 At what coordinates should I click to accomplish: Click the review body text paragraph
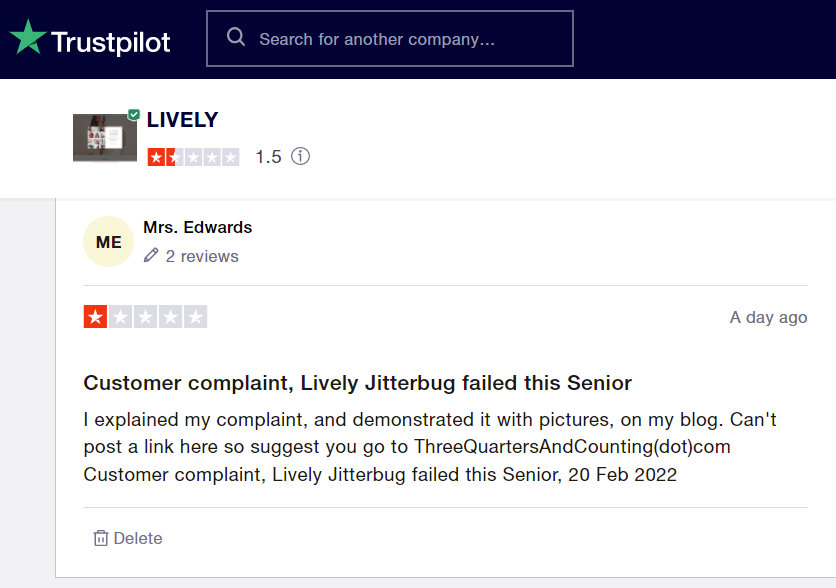click(x=430, y=446)
